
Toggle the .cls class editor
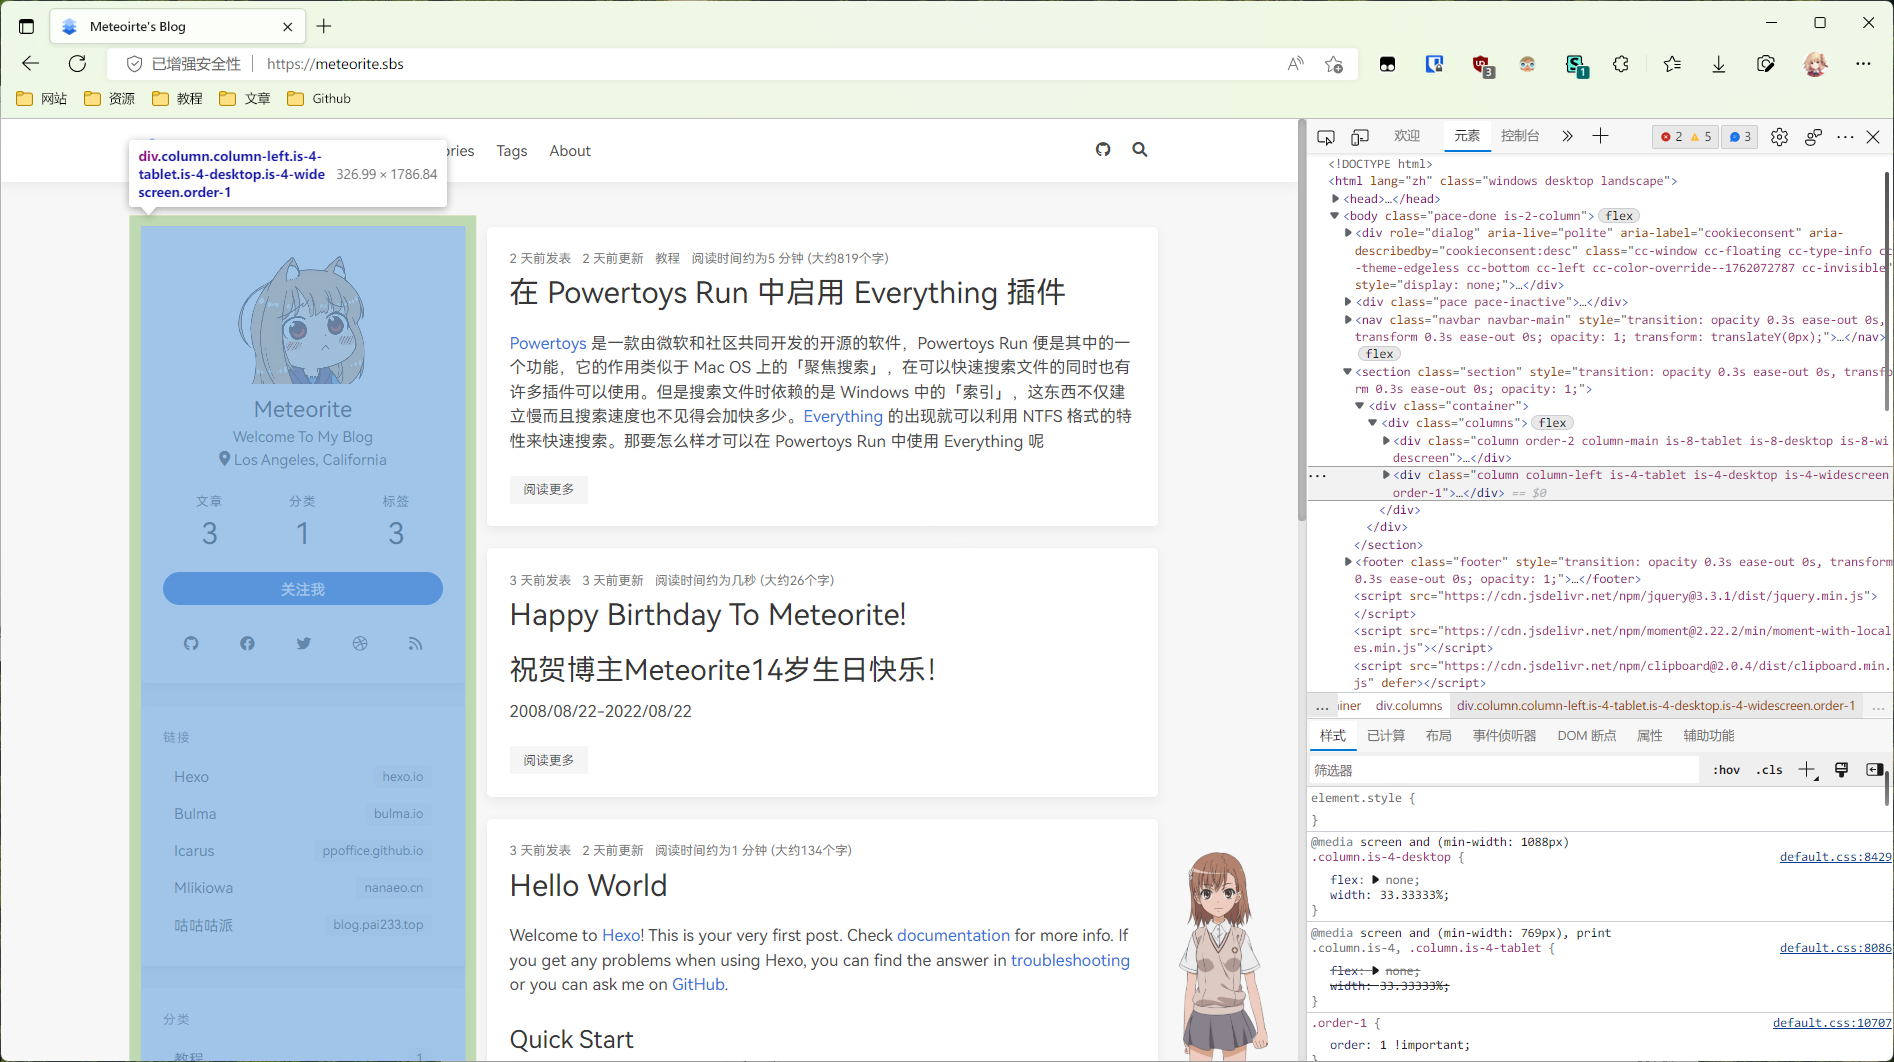click(x=1769, y=770)
